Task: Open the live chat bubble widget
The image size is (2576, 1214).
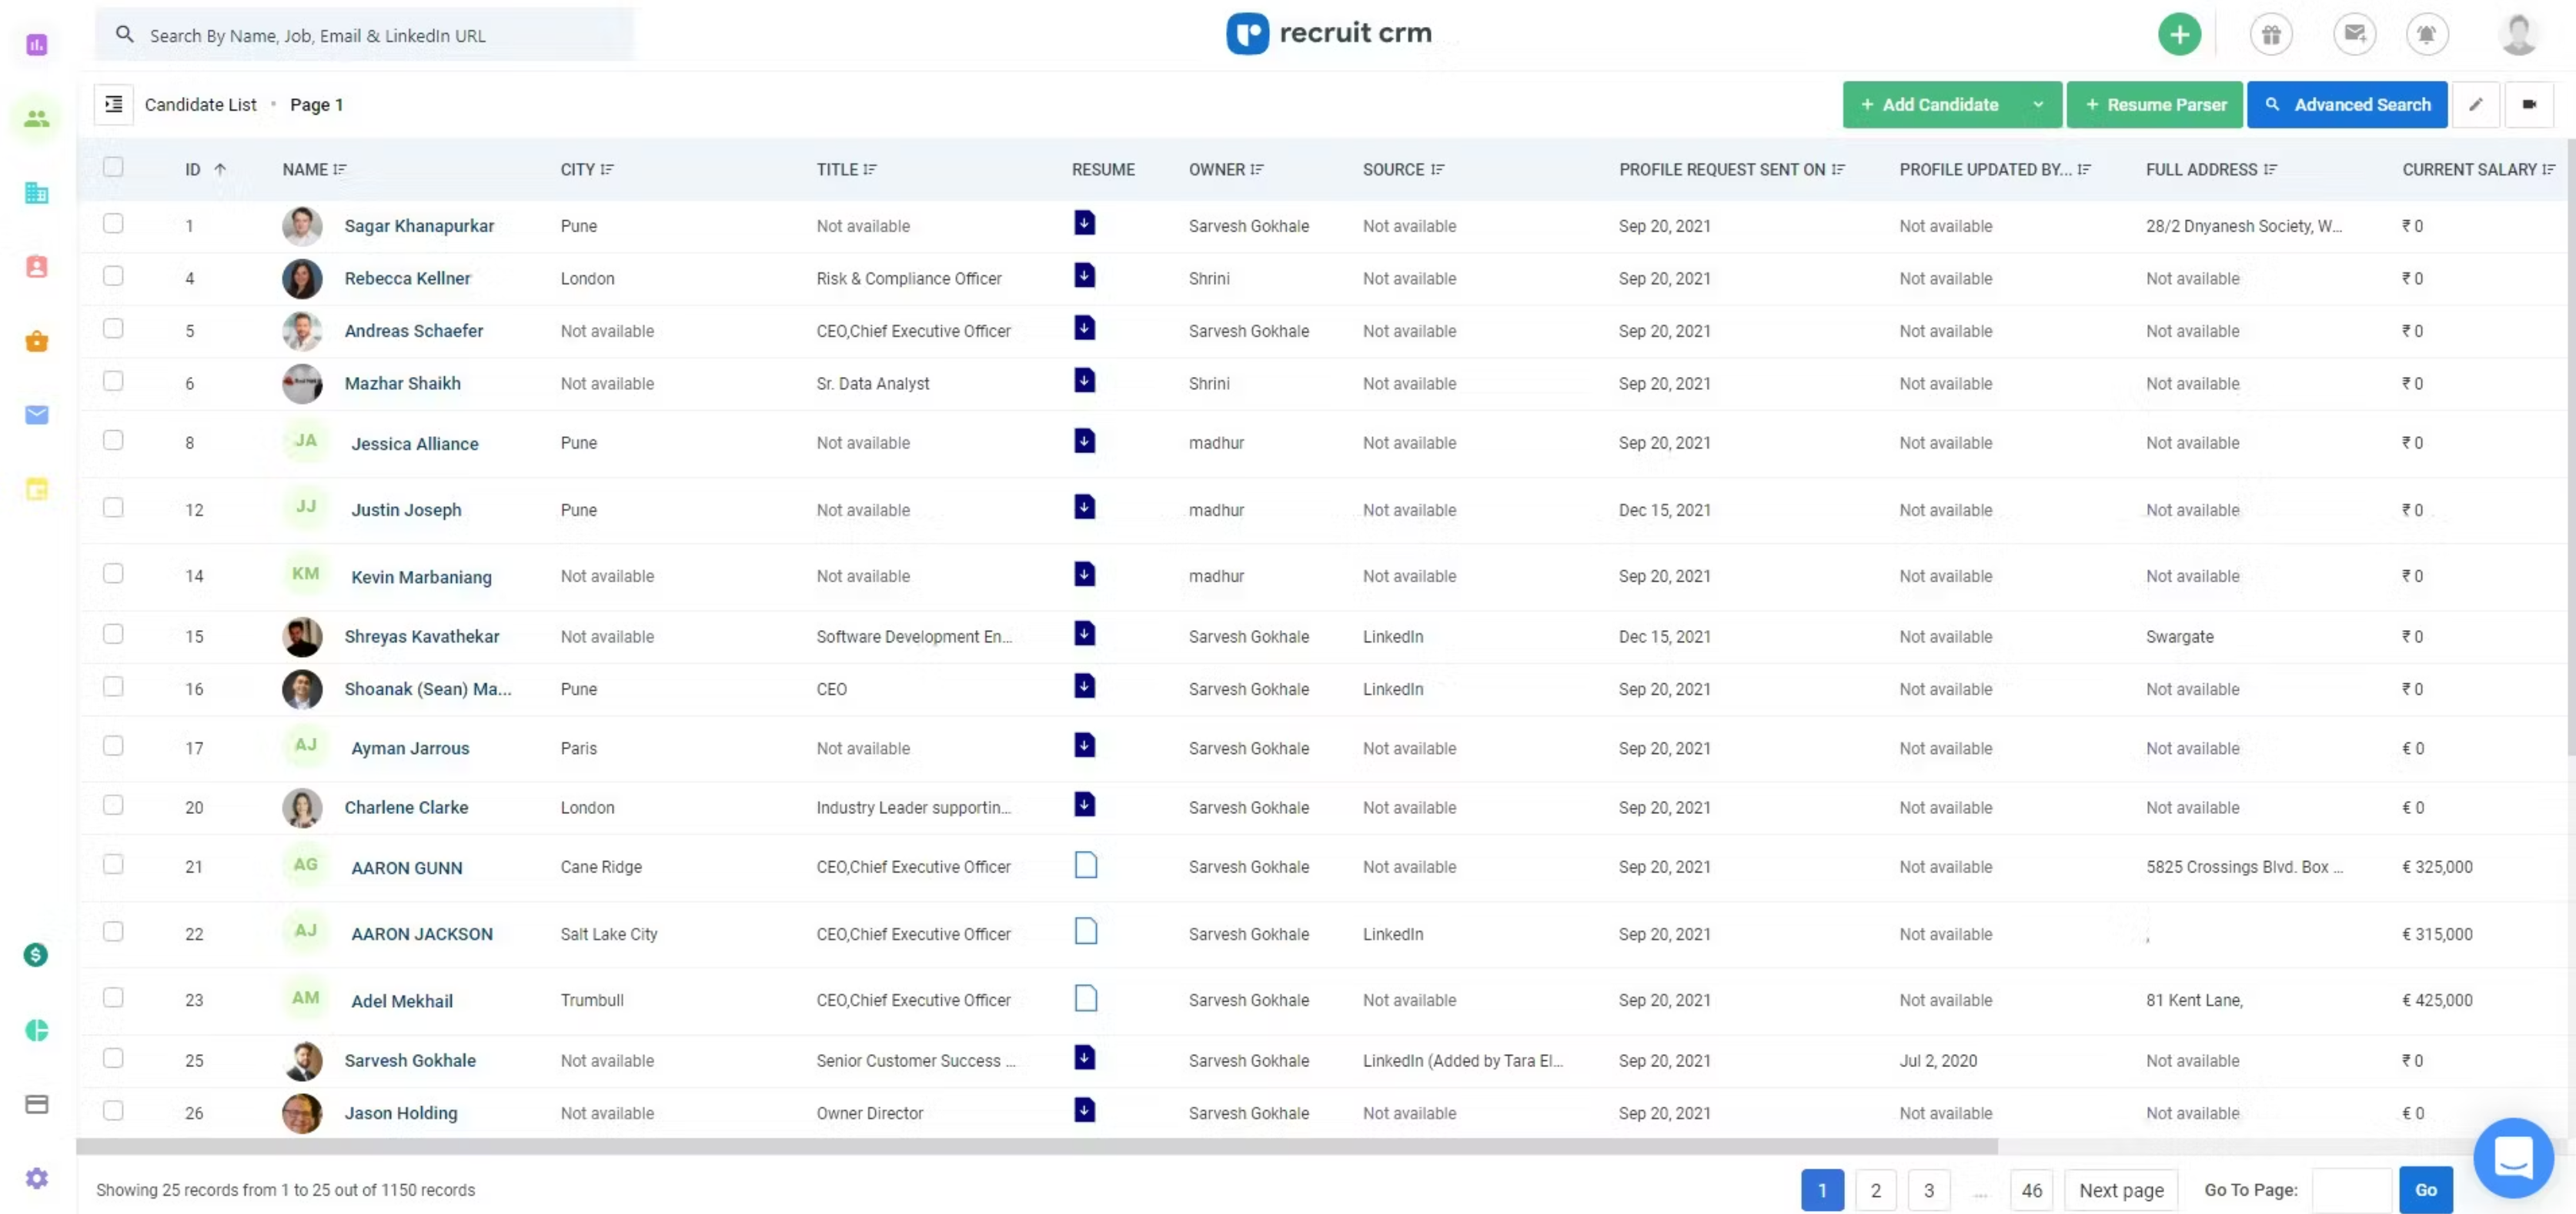Action: tap(2512, 1158)
